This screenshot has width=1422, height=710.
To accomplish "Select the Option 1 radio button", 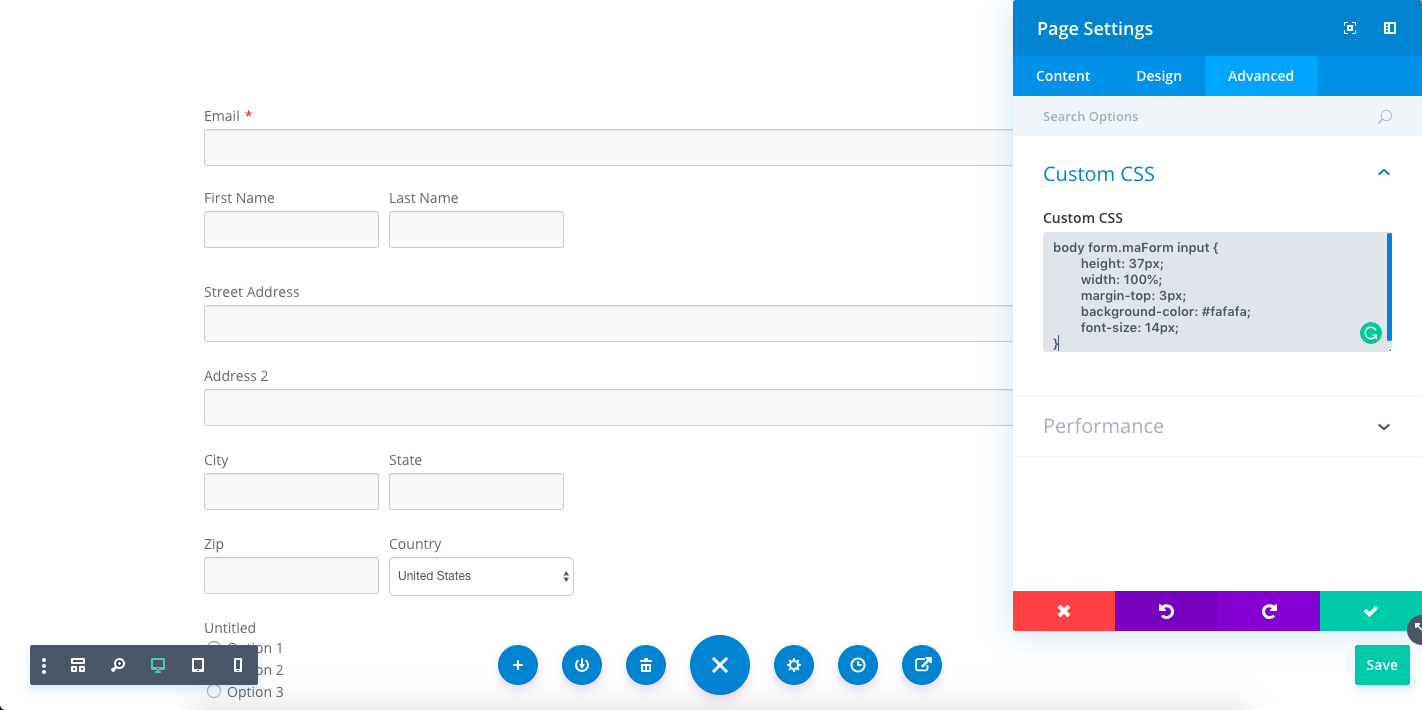I will [214, 648].
